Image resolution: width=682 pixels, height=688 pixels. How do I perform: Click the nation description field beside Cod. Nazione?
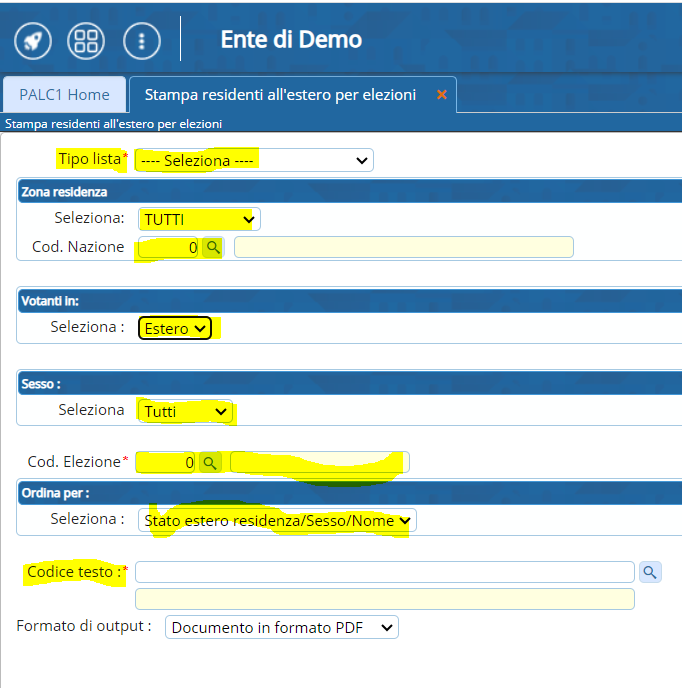point(403,247)
